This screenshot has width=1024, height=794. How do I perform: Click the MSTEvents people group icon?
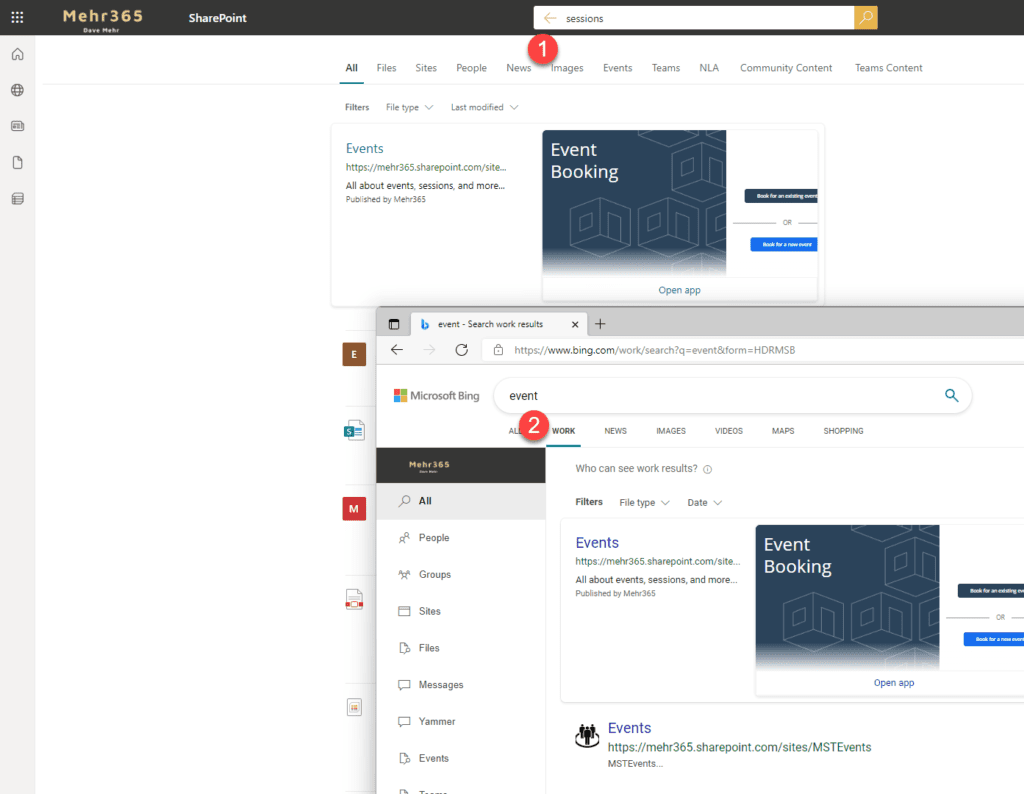tap(587, 735)
